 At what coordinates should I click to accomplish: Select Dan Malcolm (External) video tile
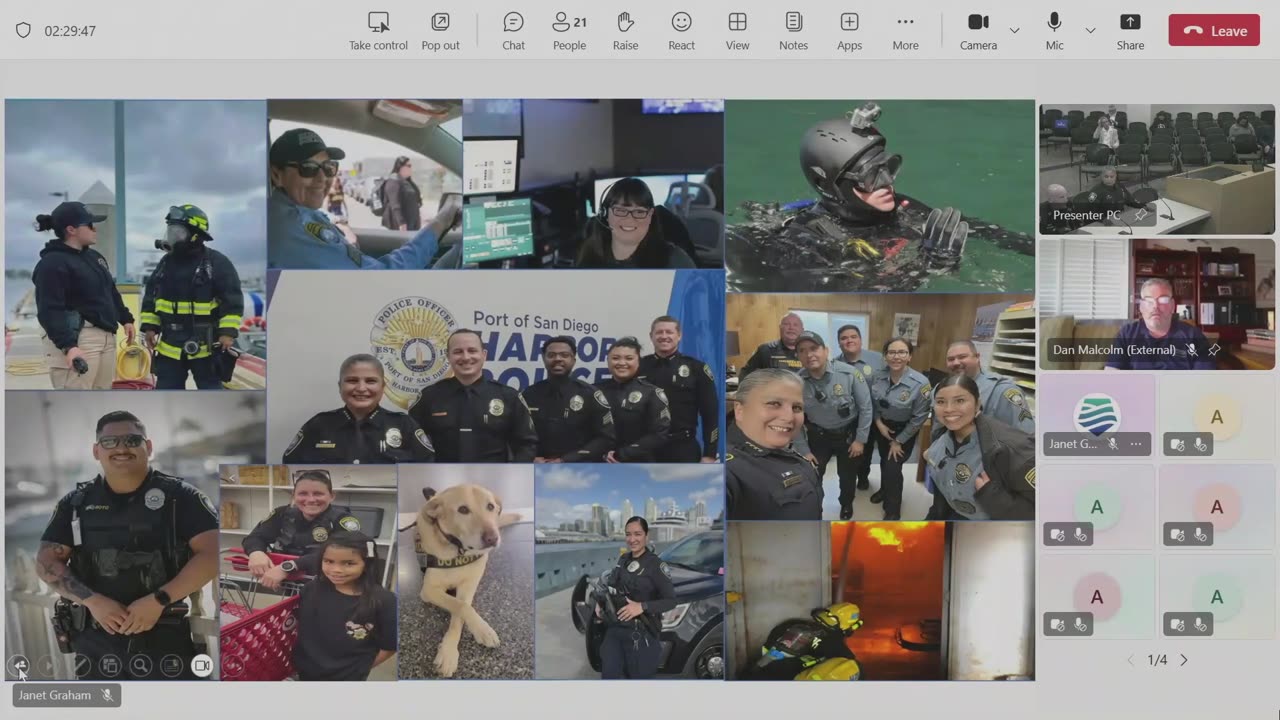point(1157,304)
